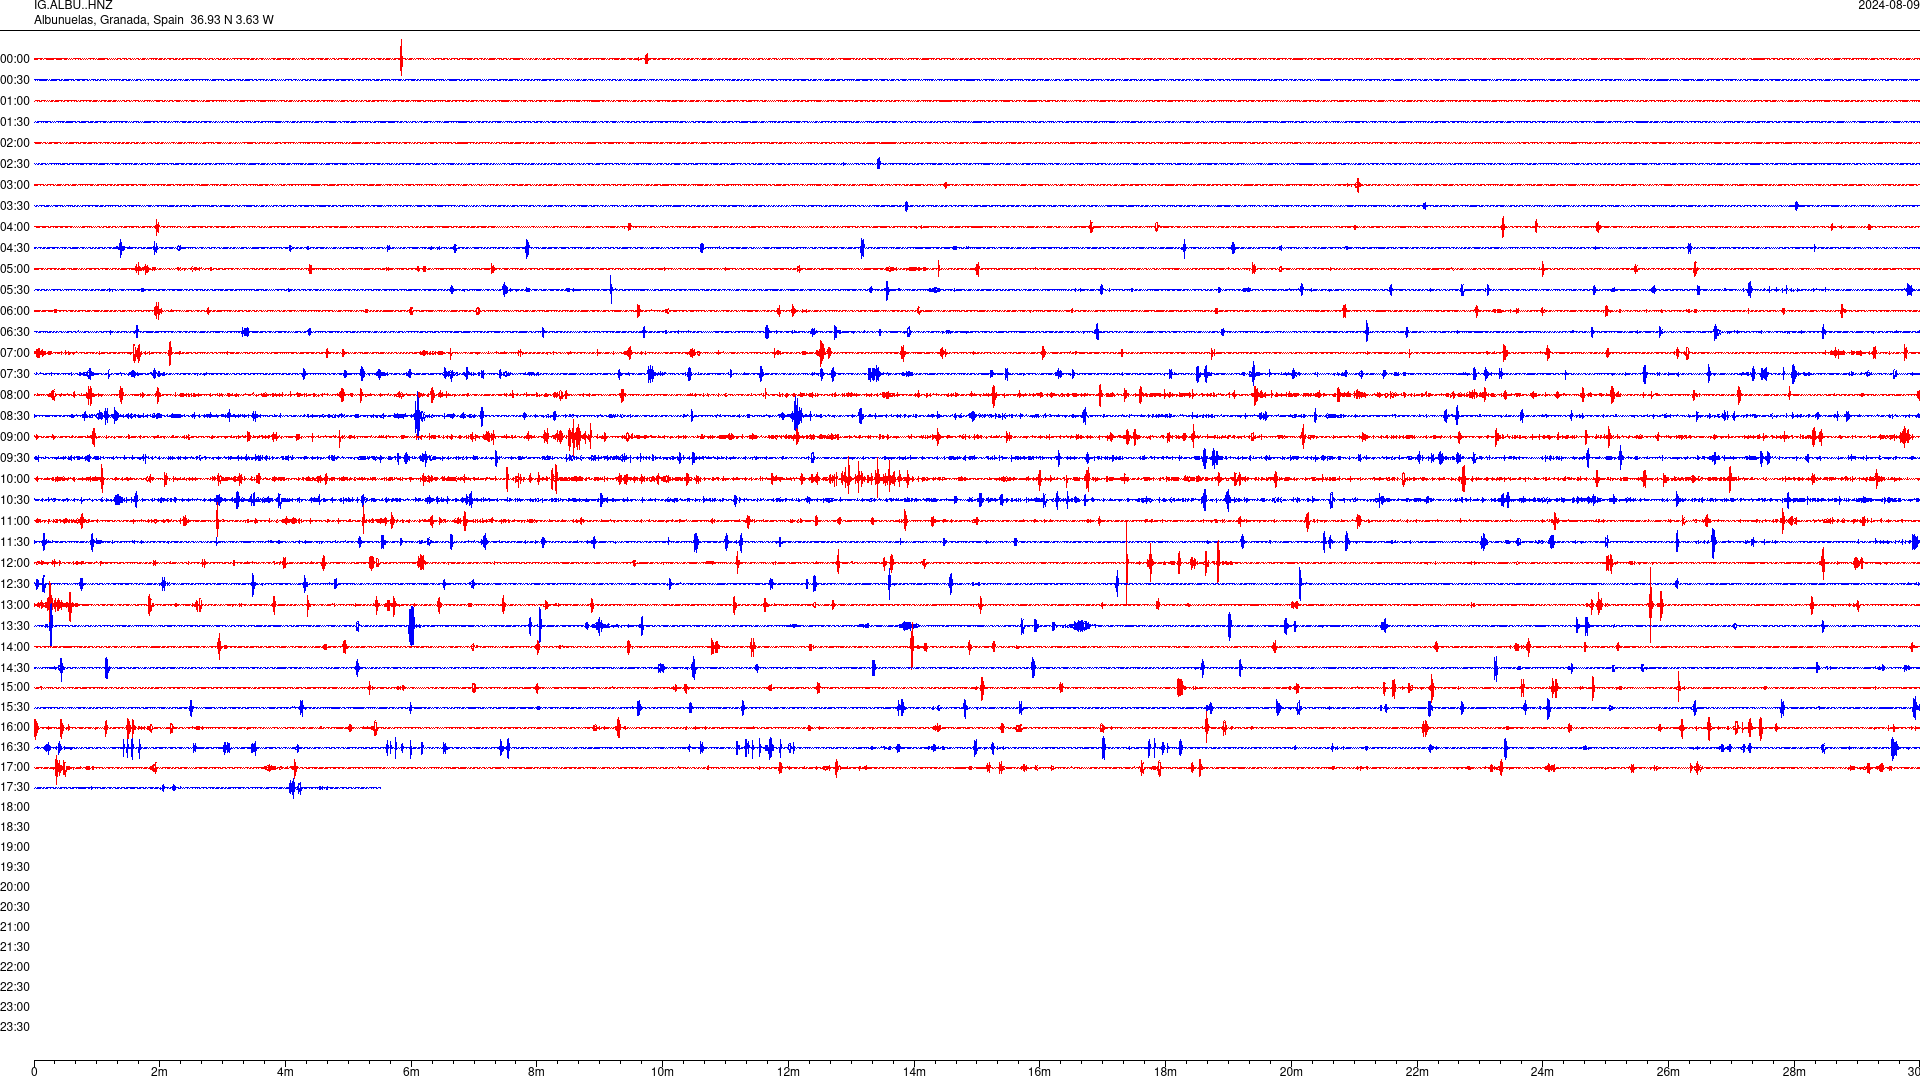1920x1080 pixels.
Task: Select the 12:00 time row label
Action: coord(15,563)
